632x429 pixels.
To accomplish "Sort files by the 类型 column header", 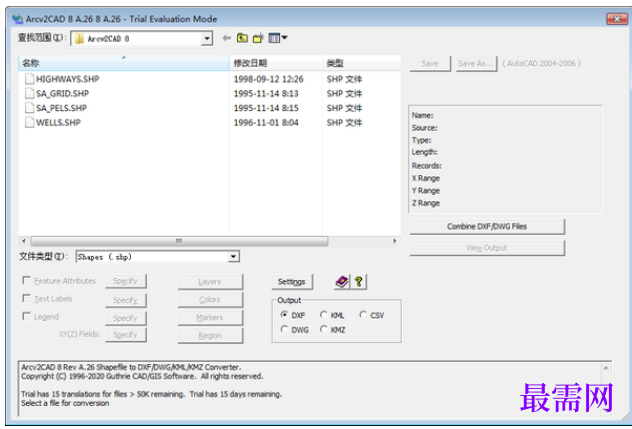I will (x=362, y=63).
